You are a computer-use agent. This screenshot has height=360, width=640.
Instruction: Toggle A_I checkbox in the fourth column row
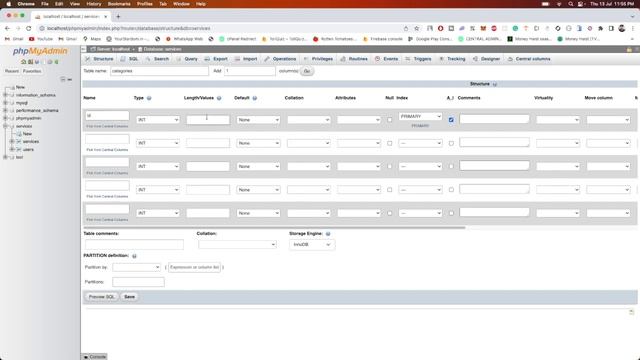point(451,190)
